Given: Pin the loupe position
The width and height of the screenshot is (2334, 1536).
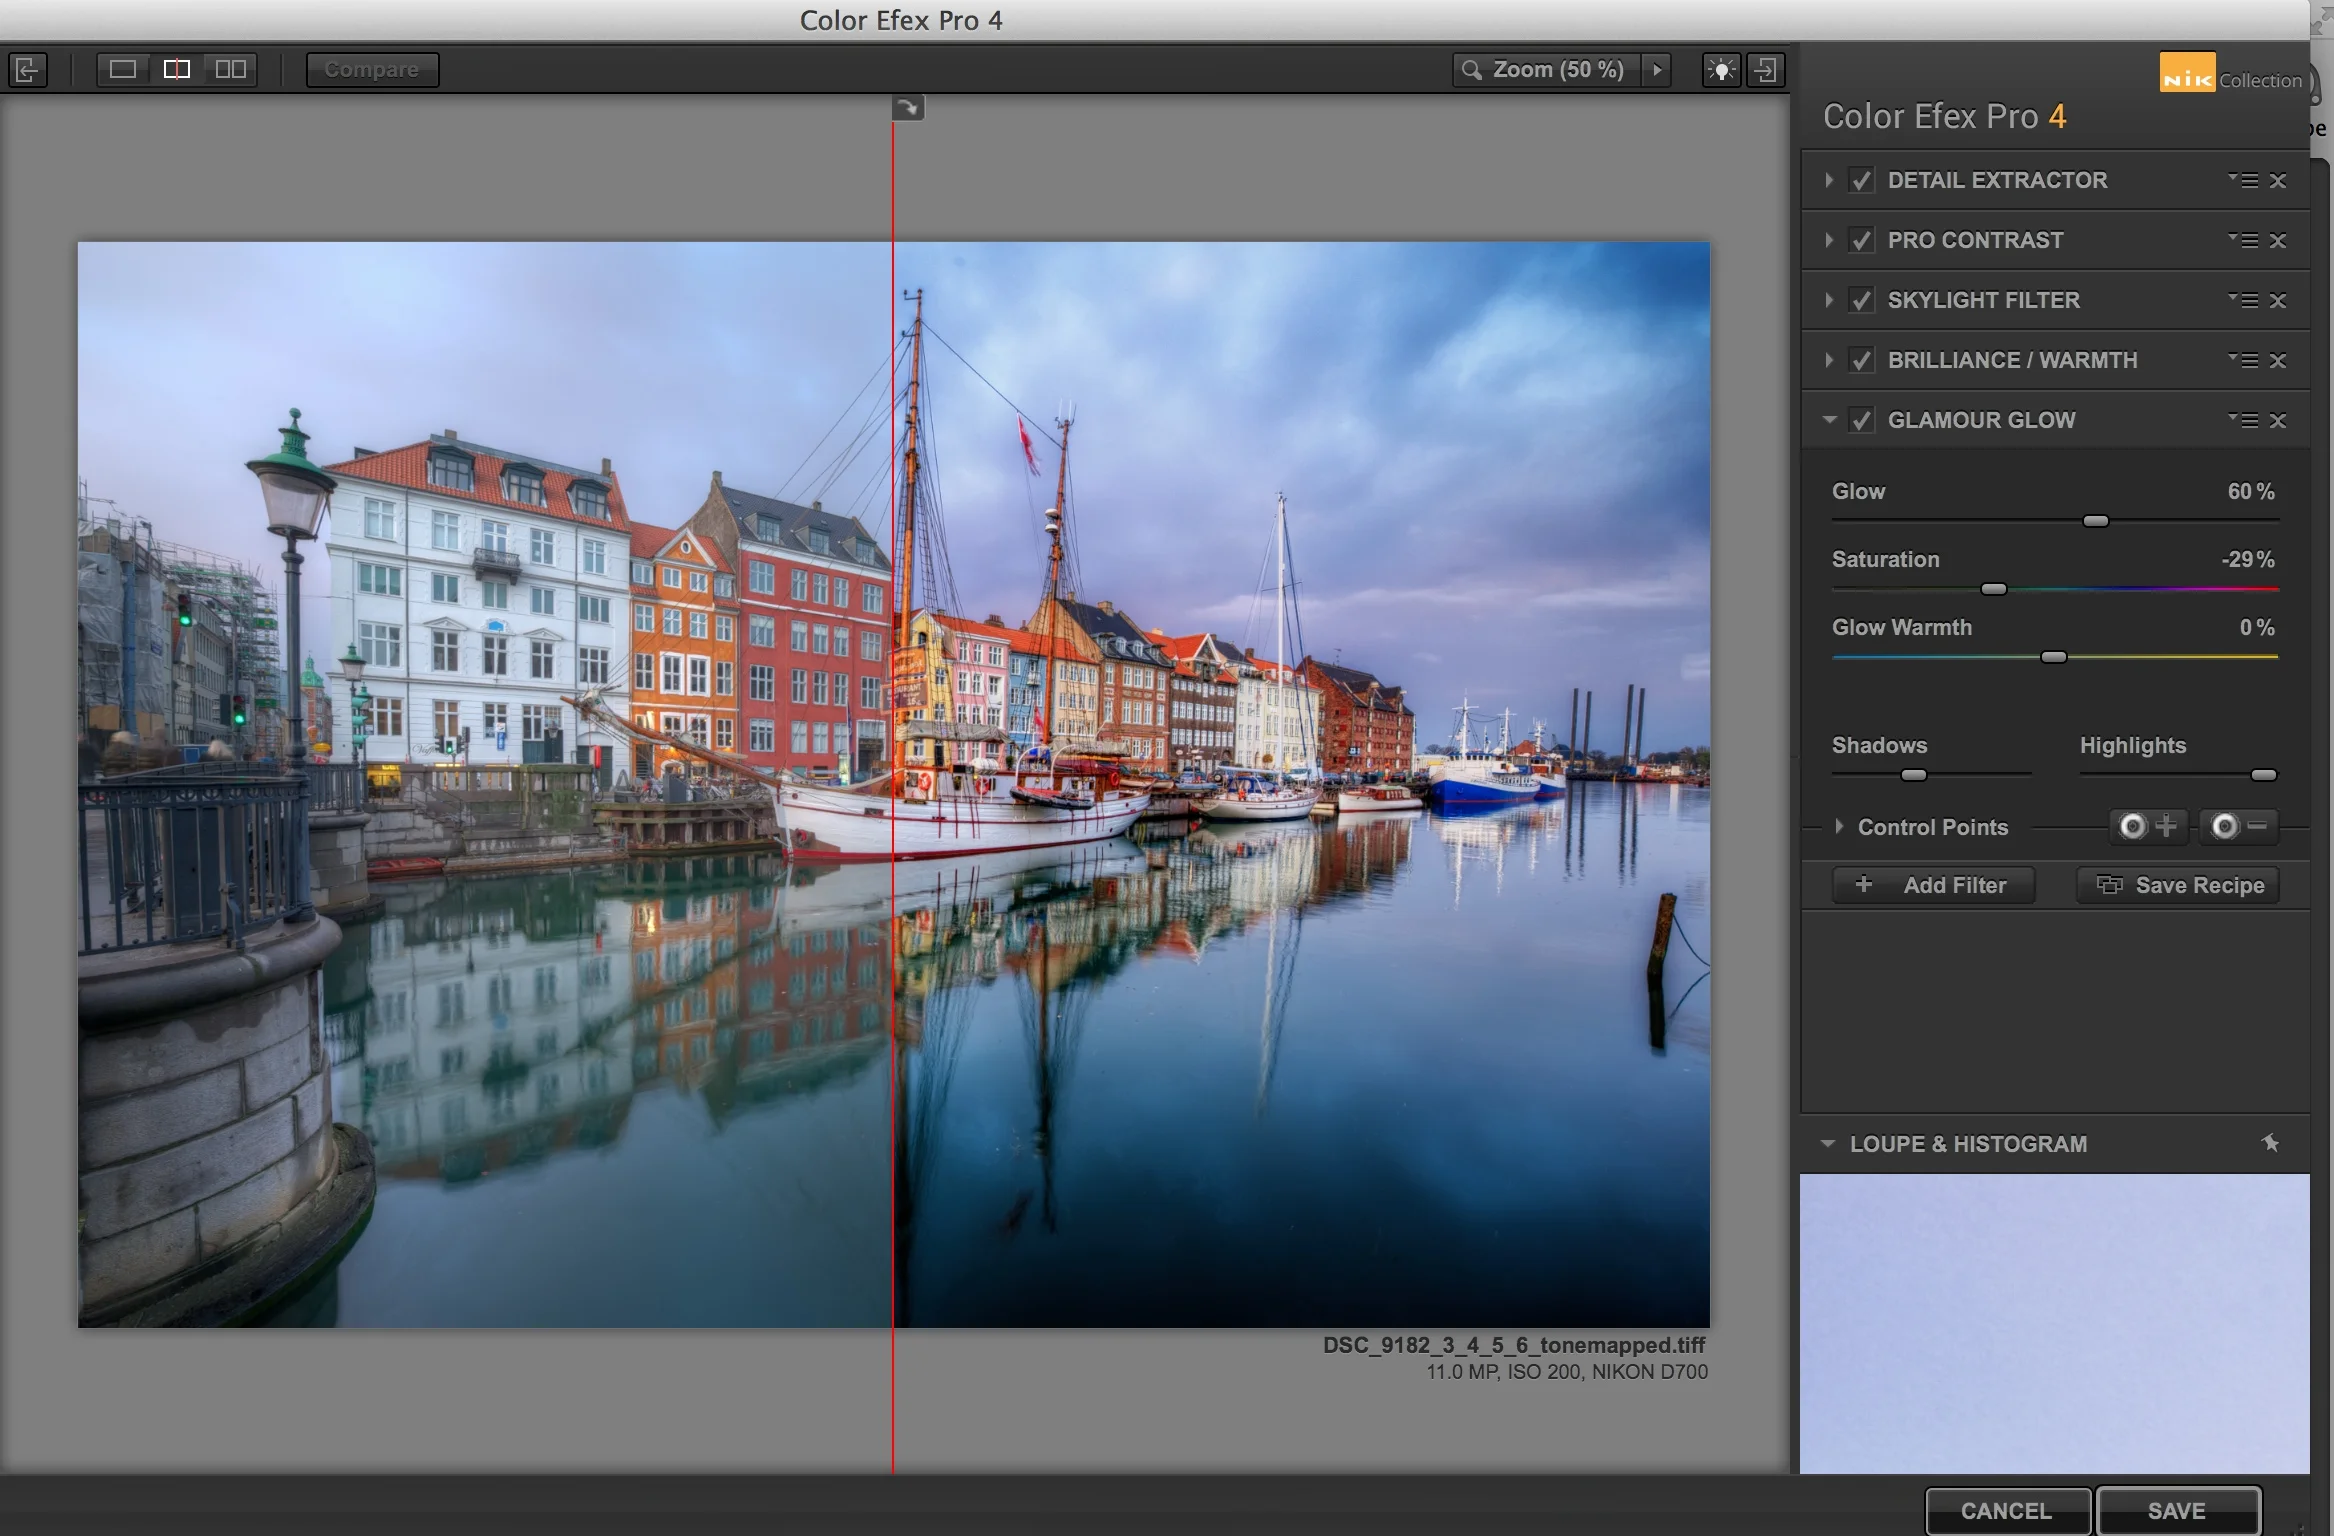Looking at the screenshot, I should 2270,1143.
